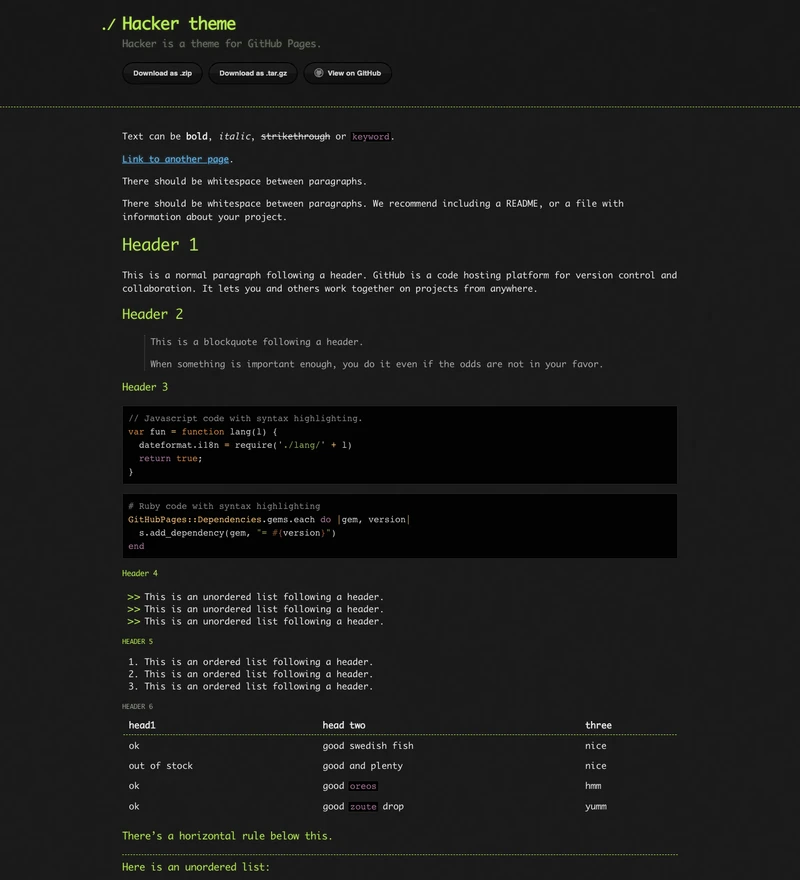Click the italic word 'italic'
This screenshot has width=800, height=880.
(x=234, y=136)
